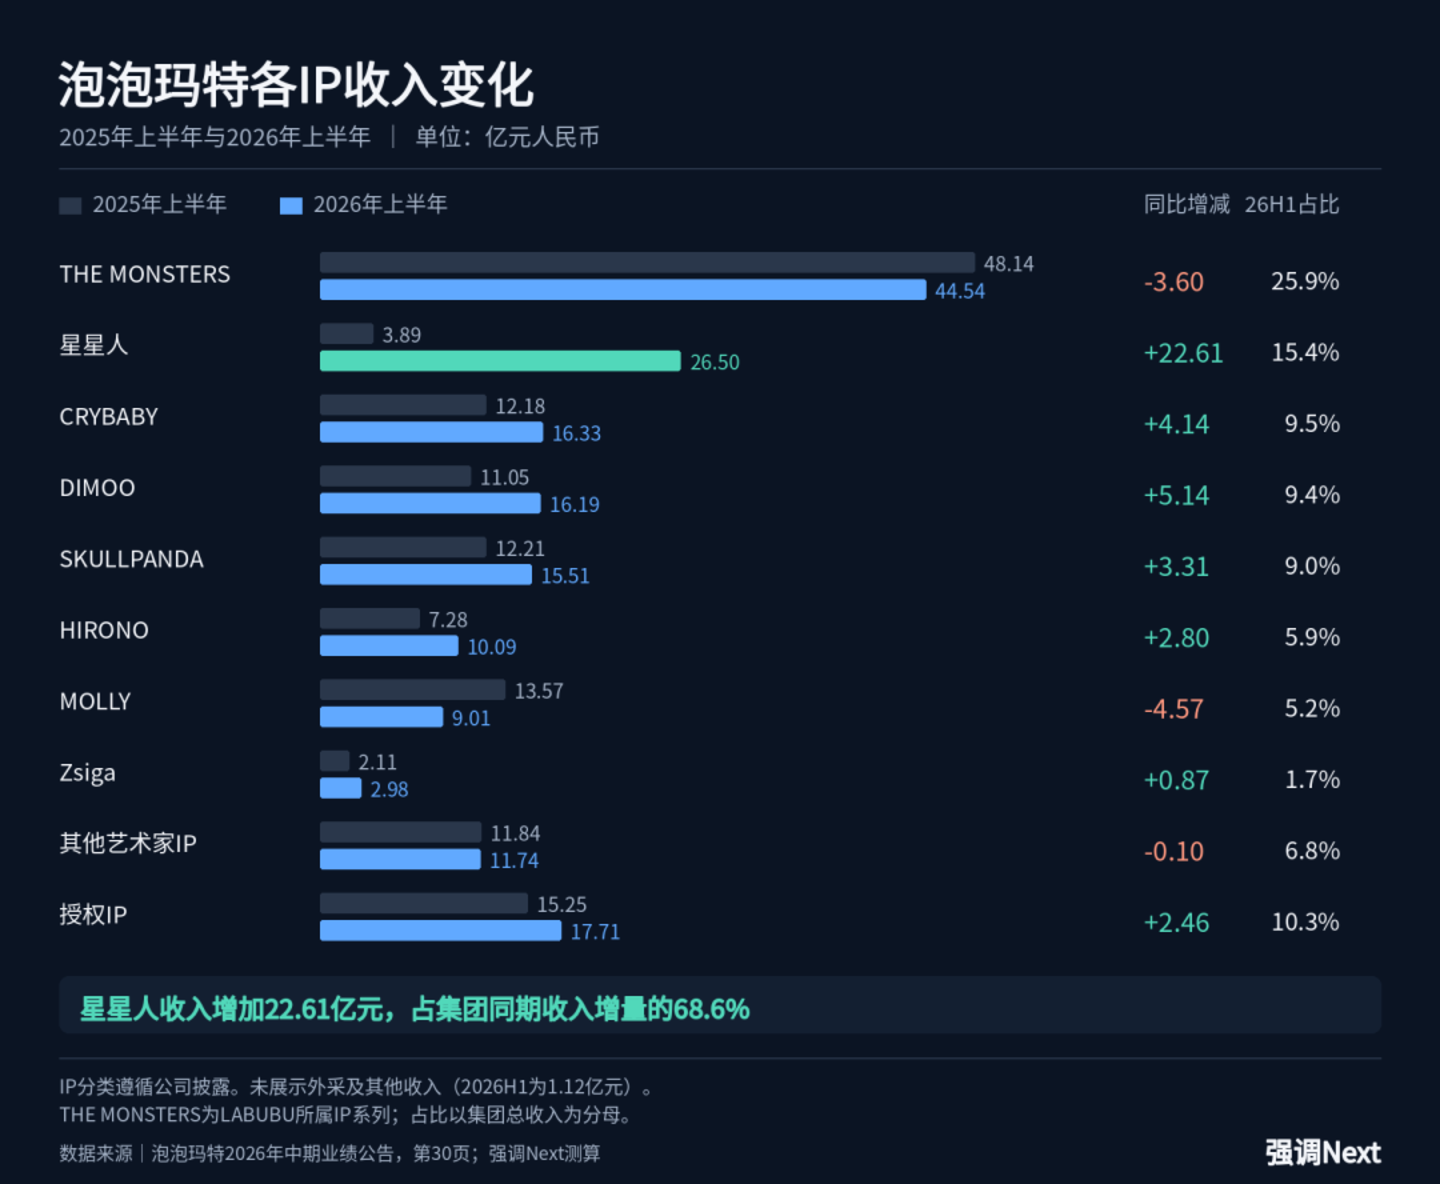Click THE MONSTERS 2025 dark bar
This screenshot has width=1440, height=1184.
pos(647,262)
